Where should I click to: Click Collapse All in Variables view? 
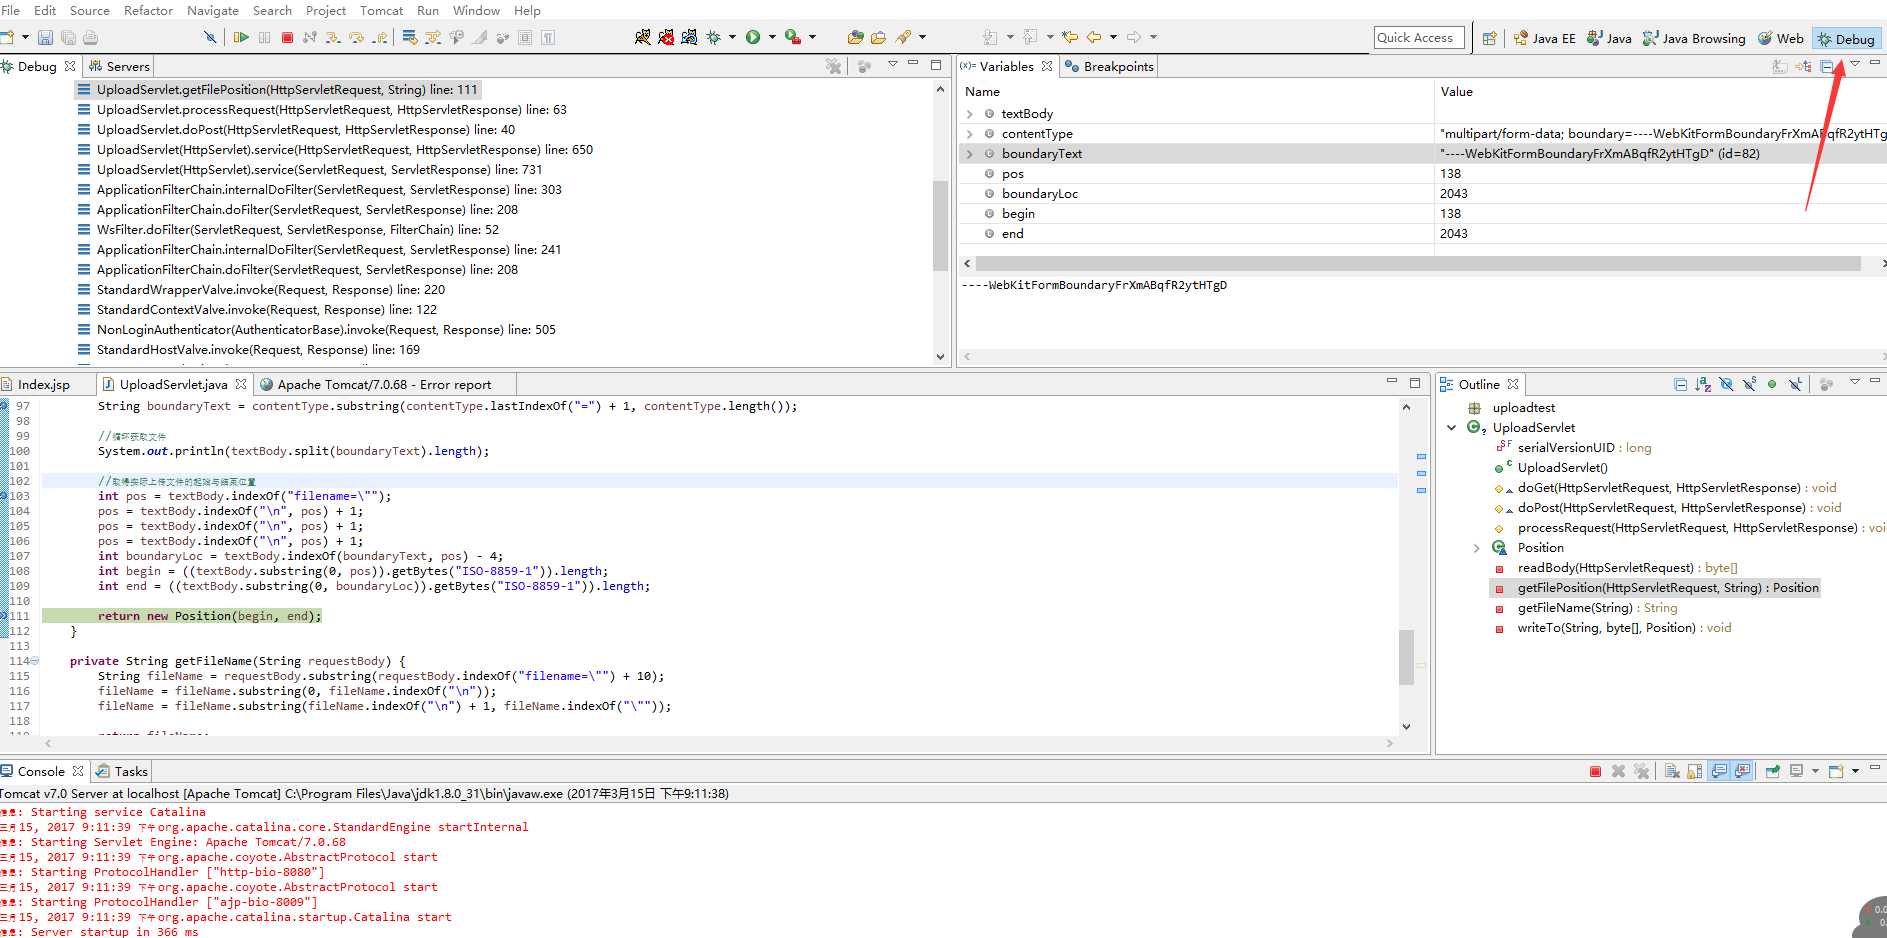(1826, 67)
